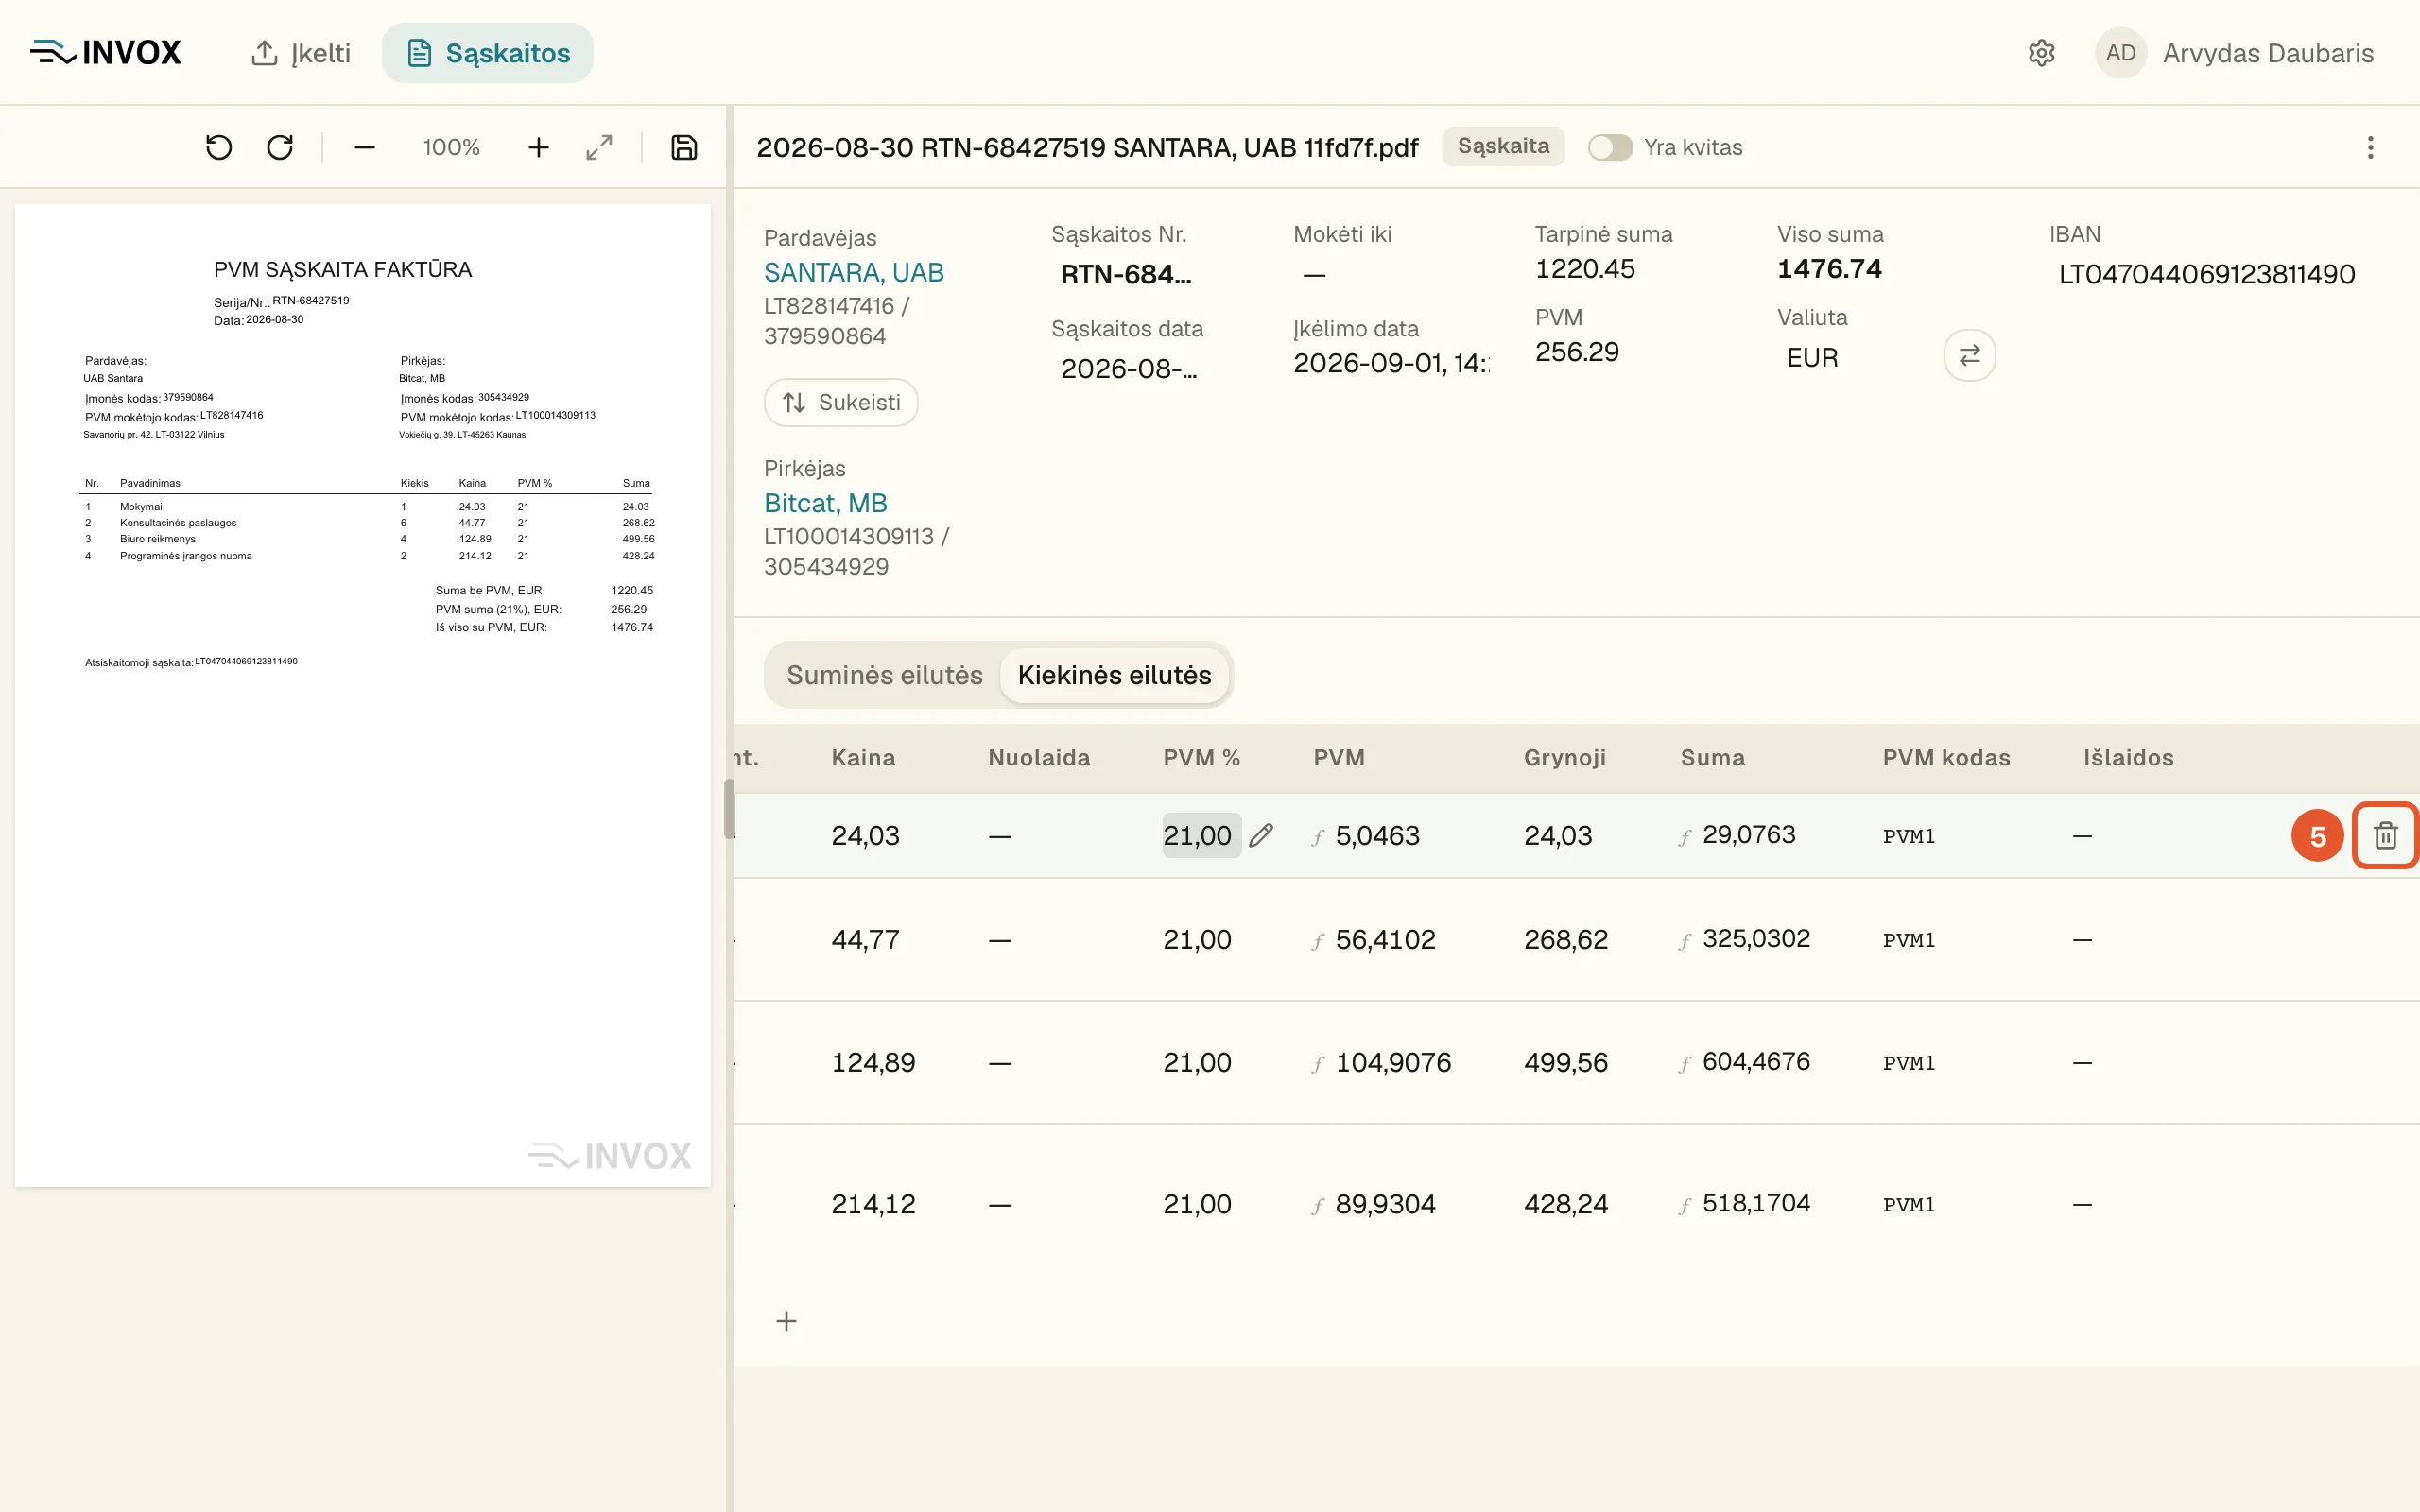
Task: Click the PVM value 89,9304
Action: [x=1385, y=1205]
